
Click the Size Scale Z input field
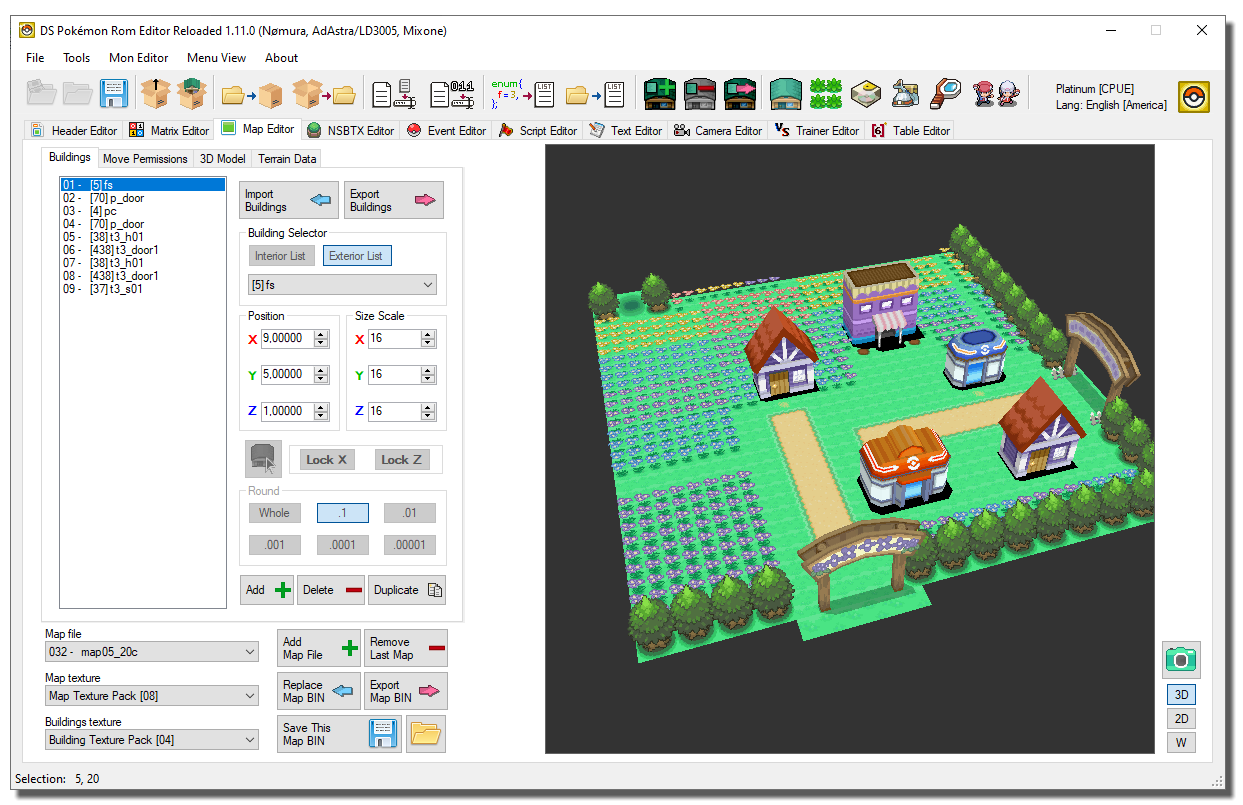pyautogui.click(x=394, y=411)
